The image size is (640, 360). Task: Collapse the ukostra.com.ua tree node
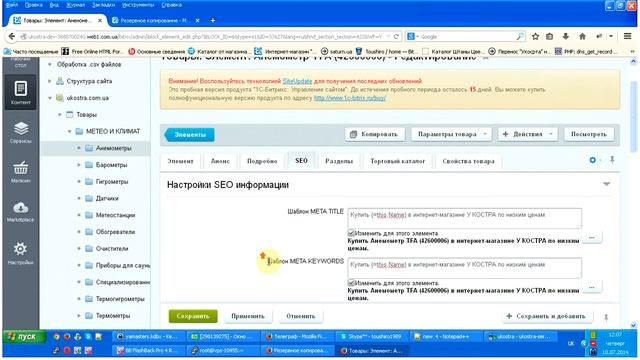50,98
